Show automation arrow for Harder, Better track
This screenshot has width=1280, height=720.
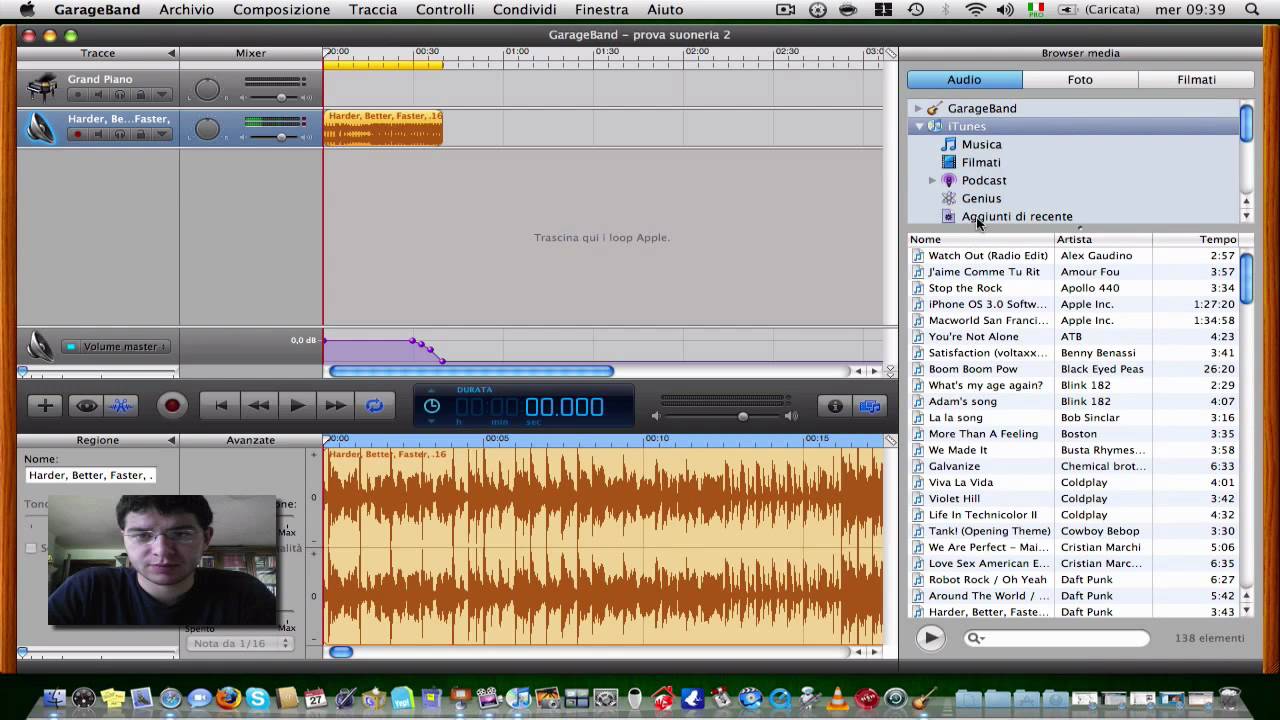click(161, 134)
